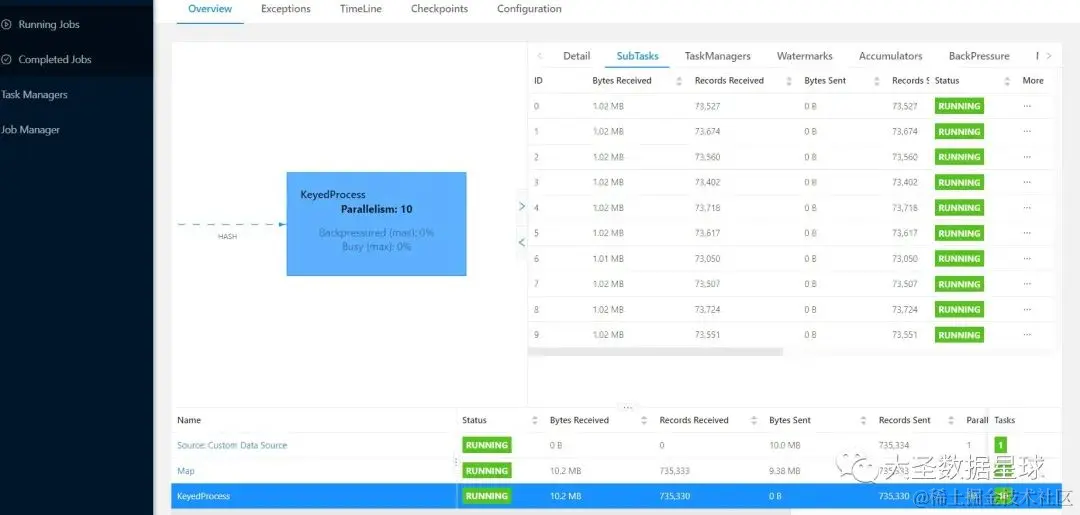Viewport: 1080px width, 515px height.
Task: Click the Completed Jobs check icon
Action: [6, 60]
